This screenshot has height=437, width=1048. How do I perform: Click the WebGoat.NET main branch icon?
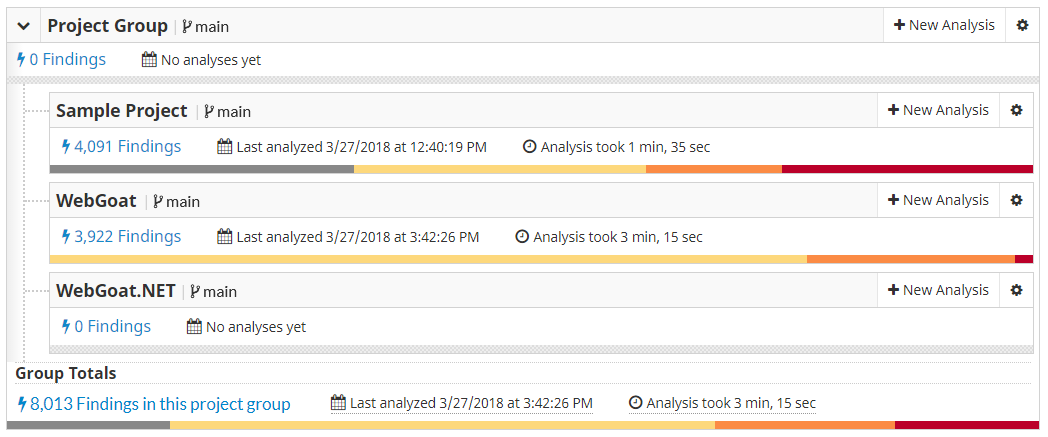tap(195, 291)
